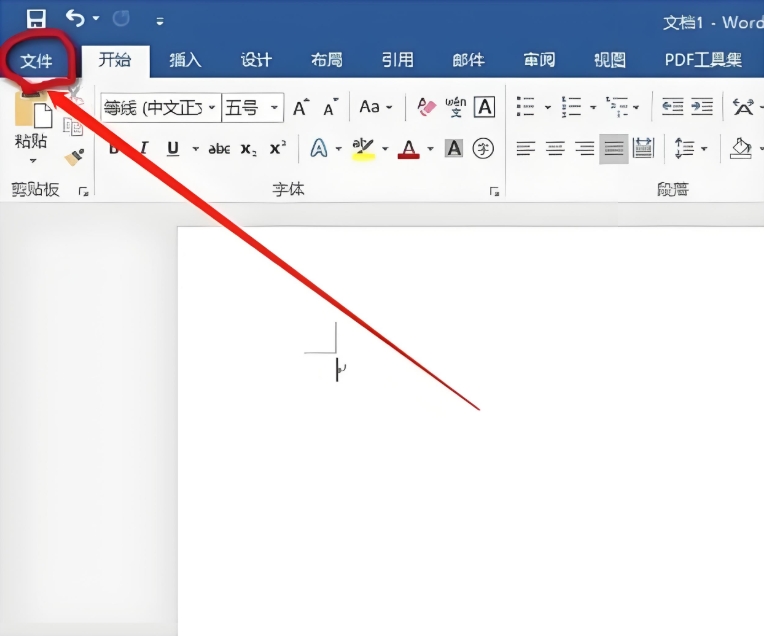Open the 布局 ribbon tab
Image resolution: width=764 pixels, height=636 pixels.
click(327, 60)
